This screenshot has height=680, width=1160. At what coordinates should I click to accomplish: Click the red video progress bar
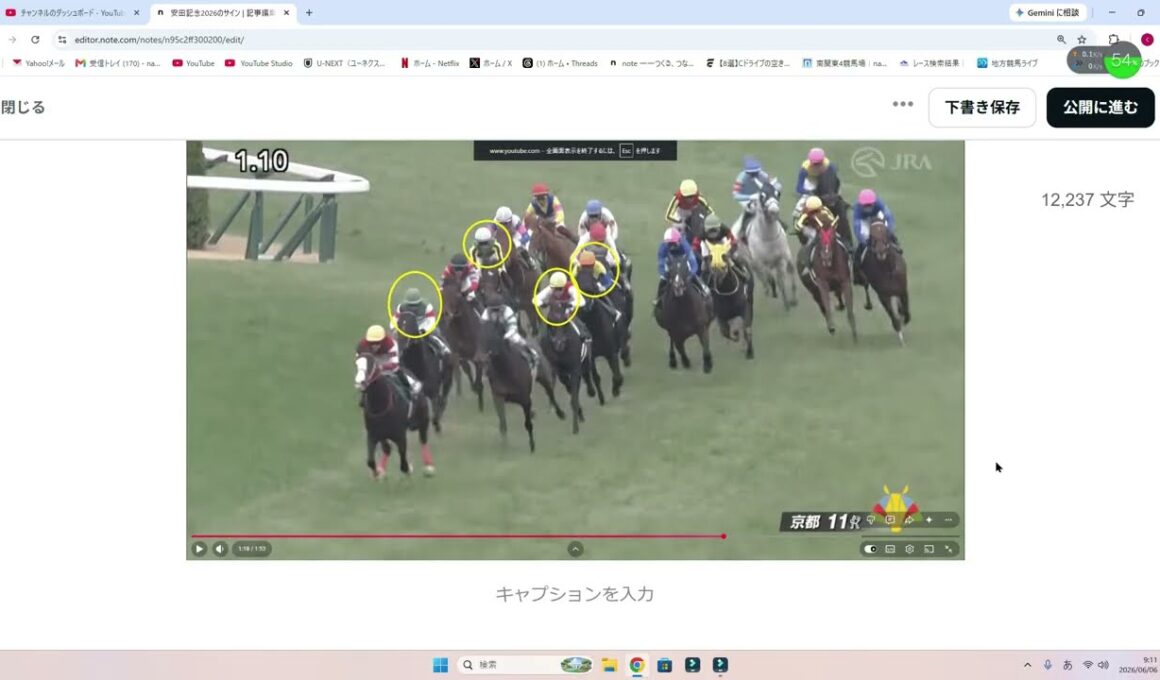(x=458, y=536)
